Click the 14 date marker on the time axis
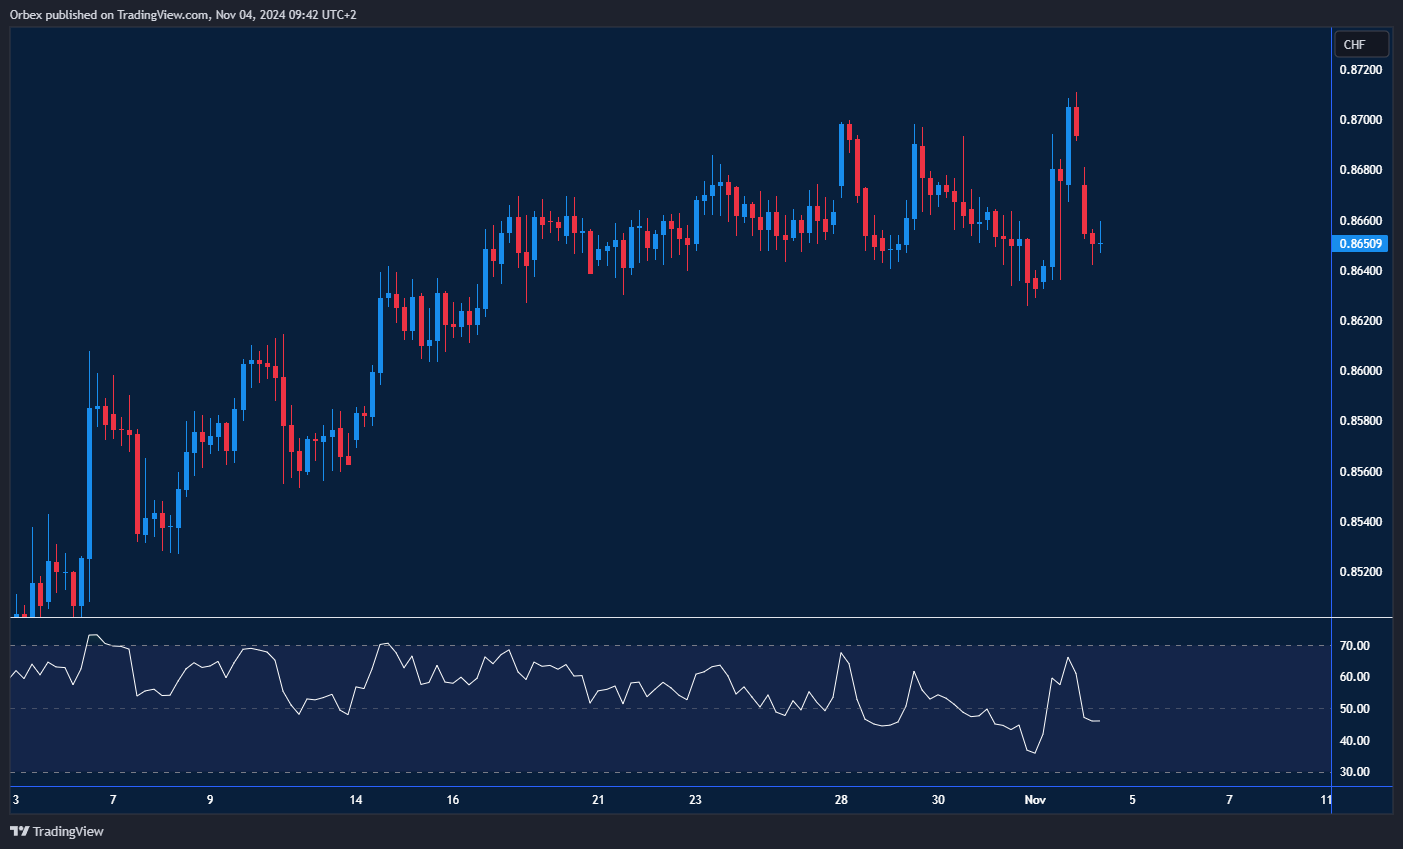 click(x=356, y=800)
